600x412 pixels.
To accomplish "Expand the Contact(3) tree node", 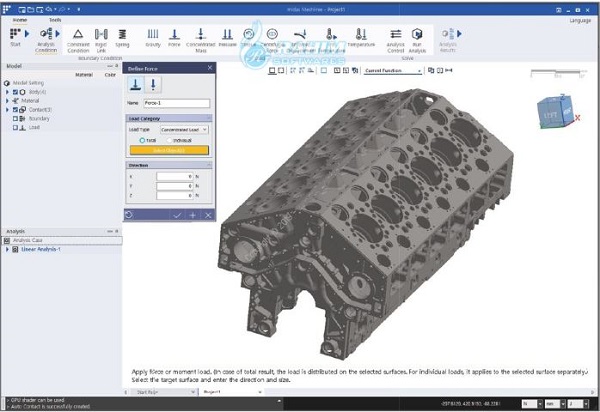I will [7, 110].
